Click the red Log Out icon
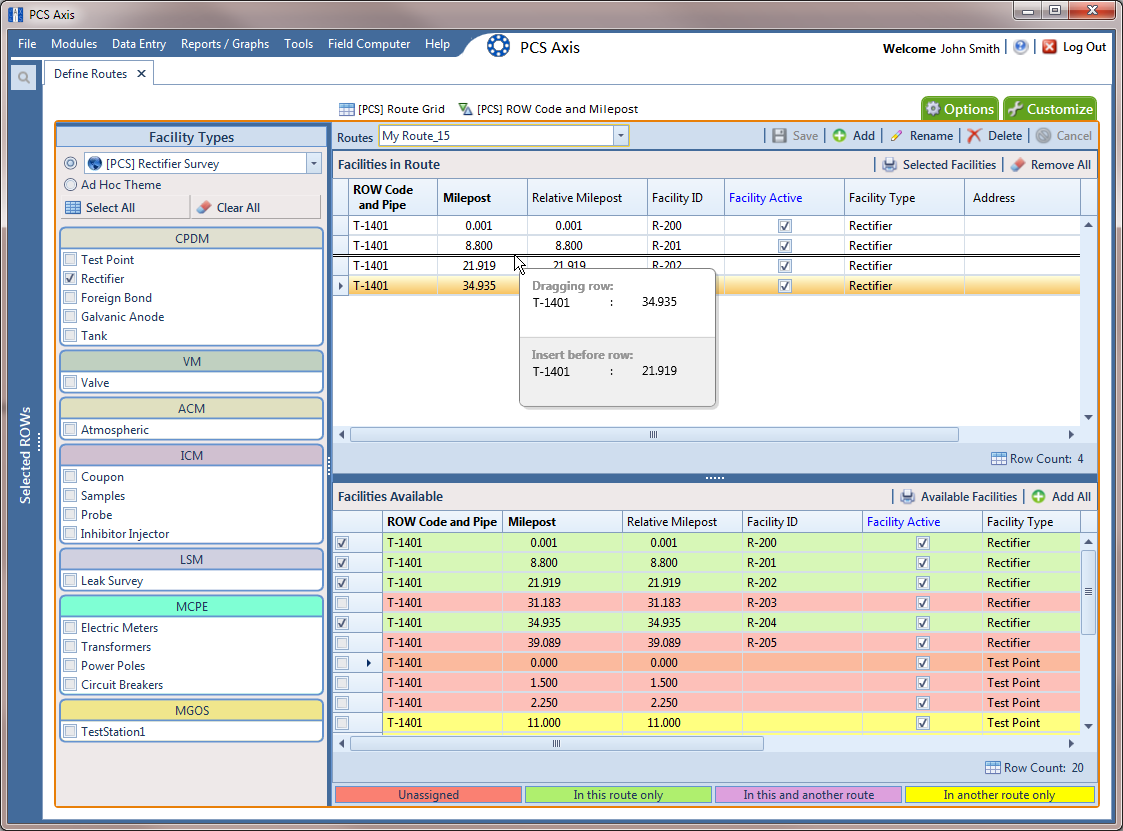1123x831 pixels. pos(1049,47)
